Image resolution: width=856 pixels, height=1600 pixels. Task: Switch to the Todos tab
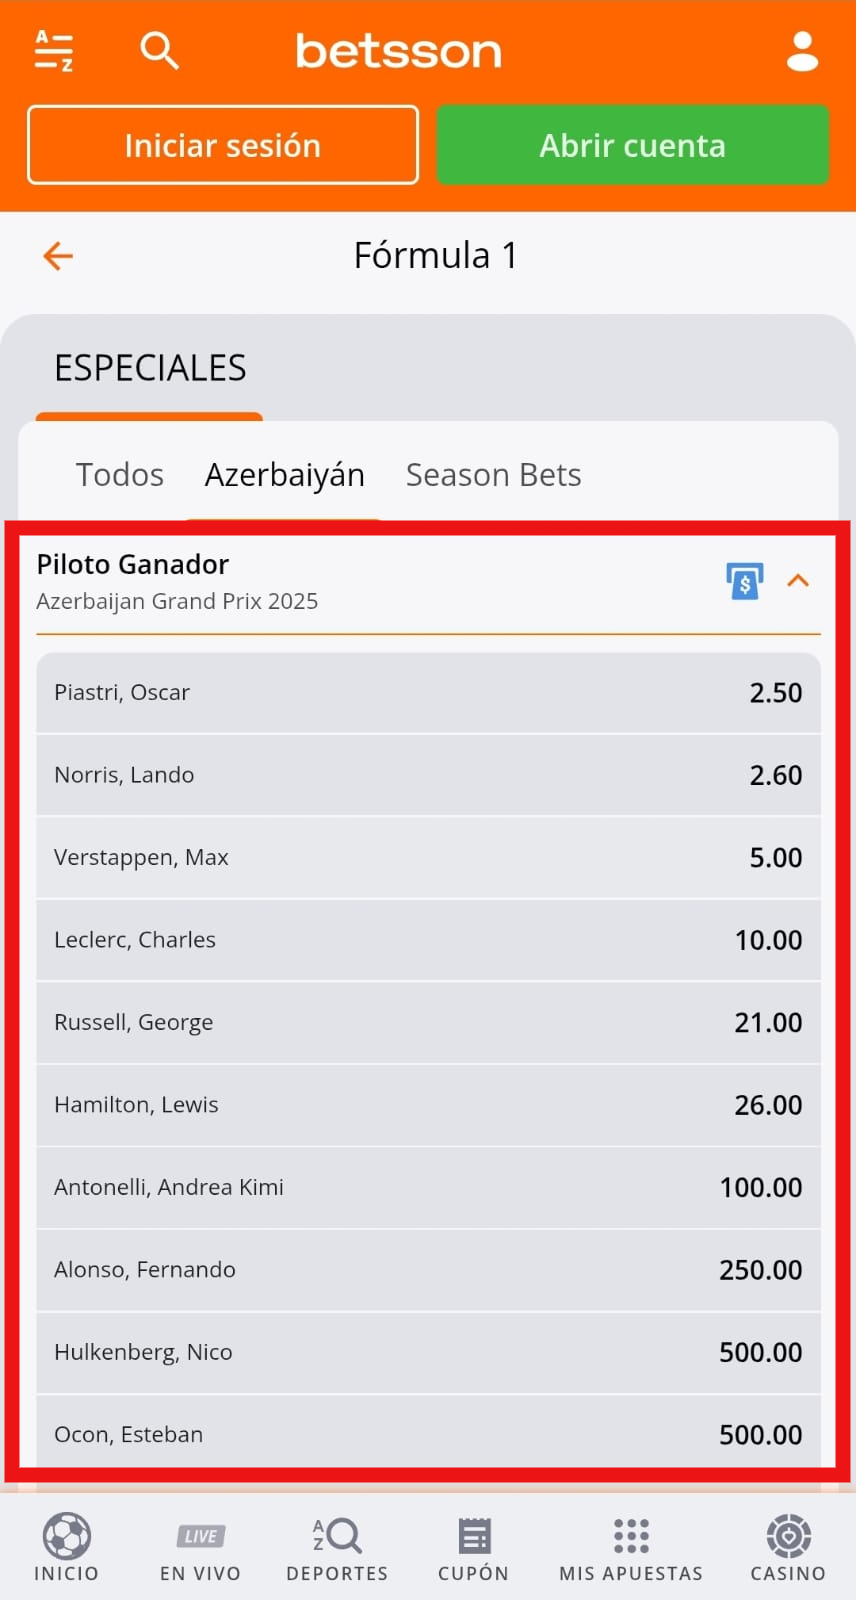120,475
